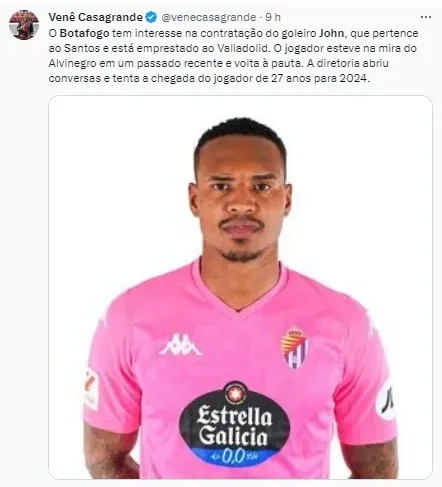Open the three-dot more options menu
The width and height of the screenshot is (442, 487).
tap(426, 17)
